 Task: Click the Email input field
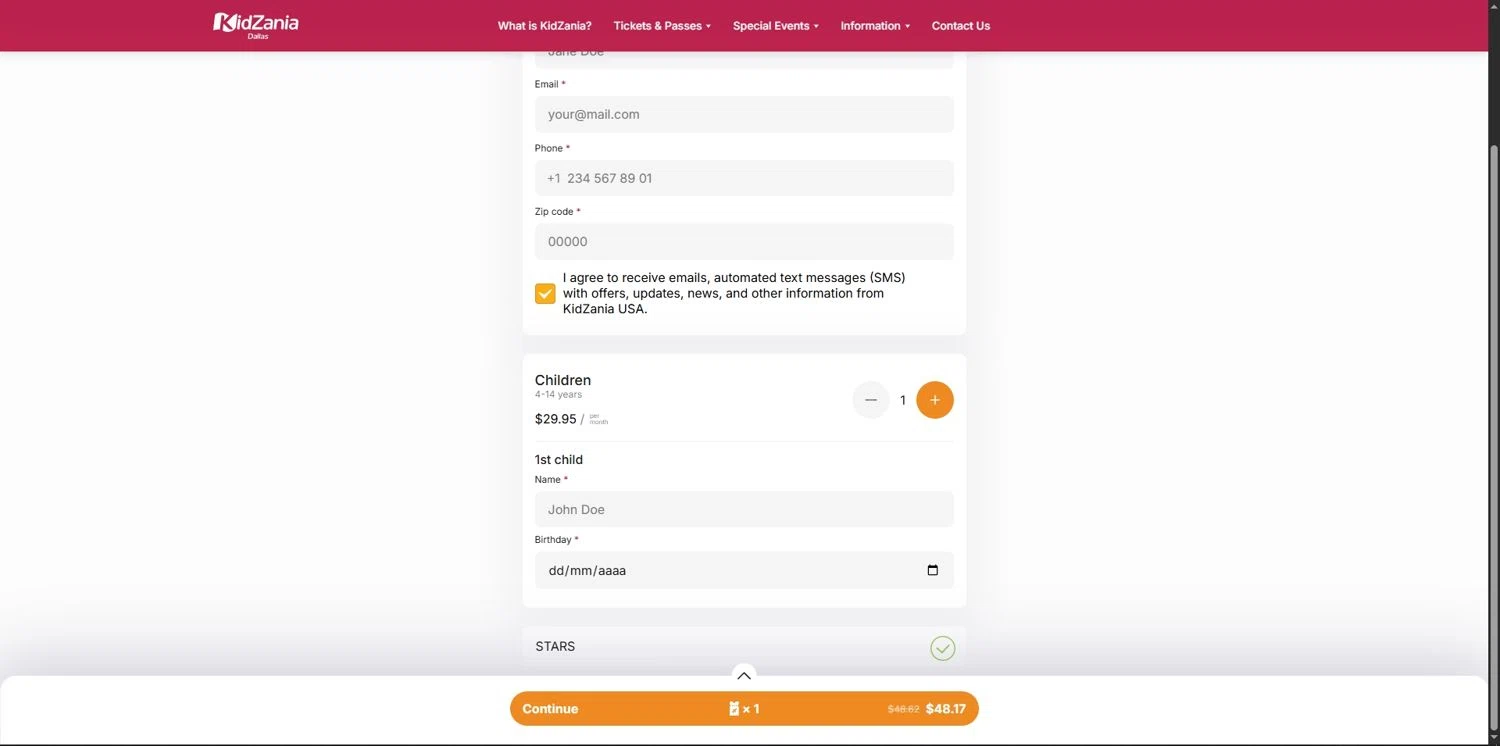pos(744,114)
